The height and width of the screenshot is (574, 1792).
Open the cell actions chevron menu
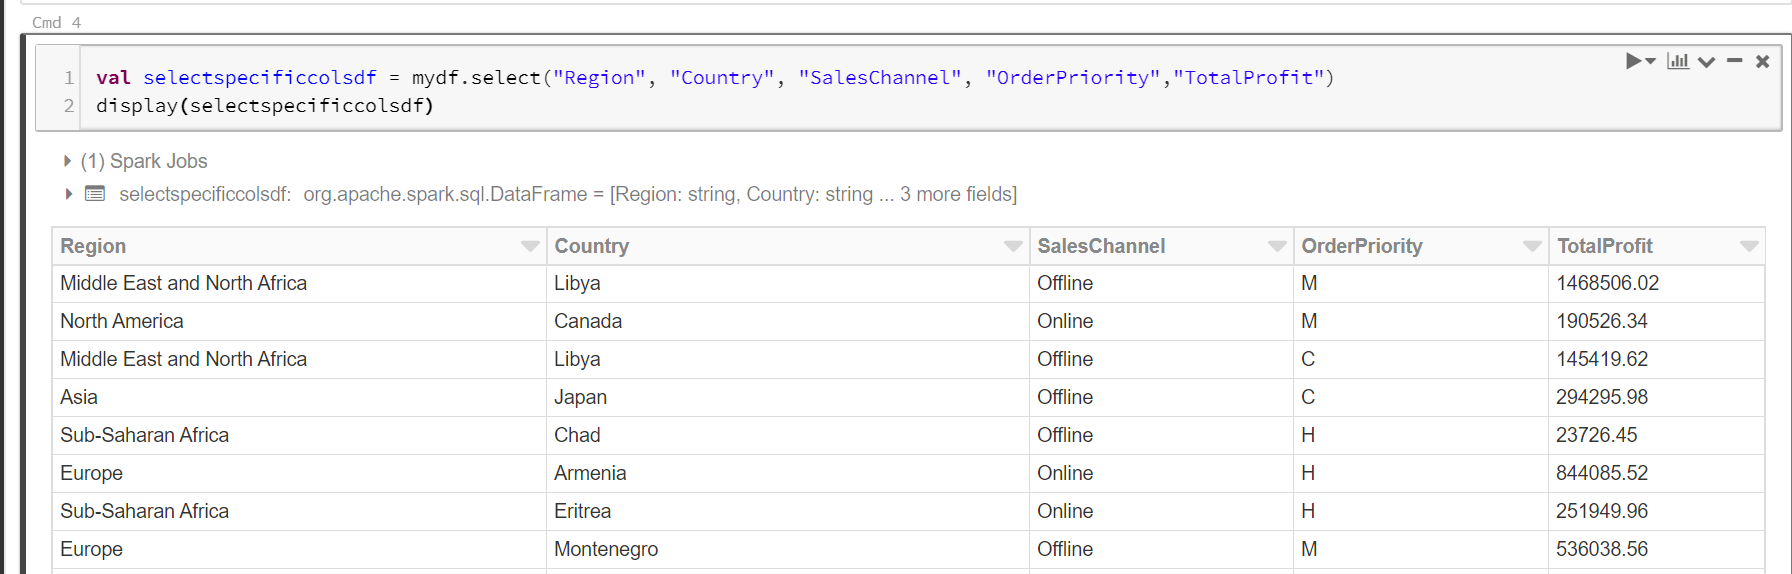coord(1707,62)
